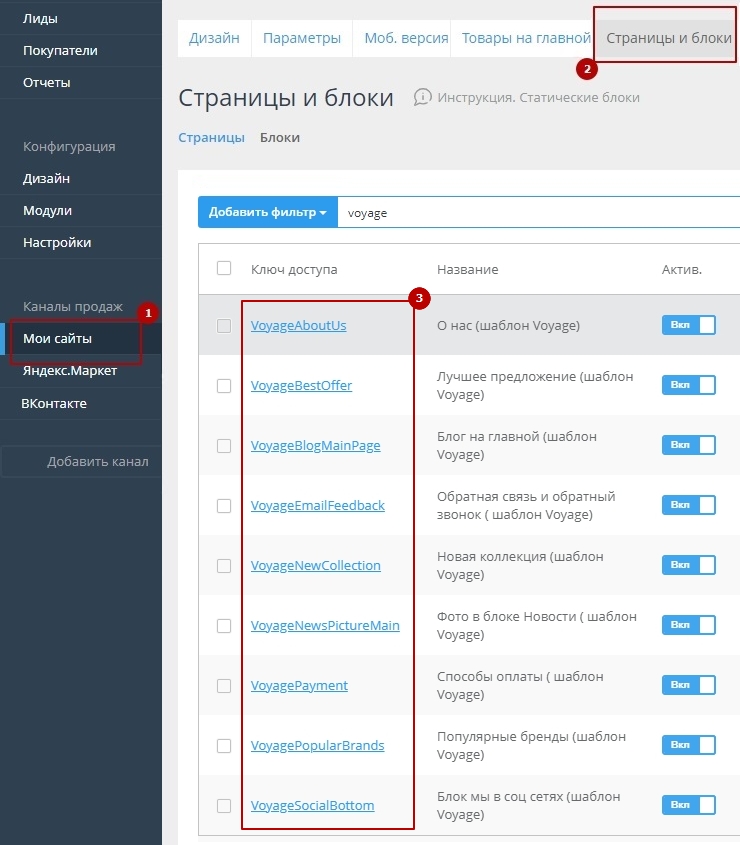740x845 pixels.
Task: Switch to Товары на главной tab
Action: 526,38
